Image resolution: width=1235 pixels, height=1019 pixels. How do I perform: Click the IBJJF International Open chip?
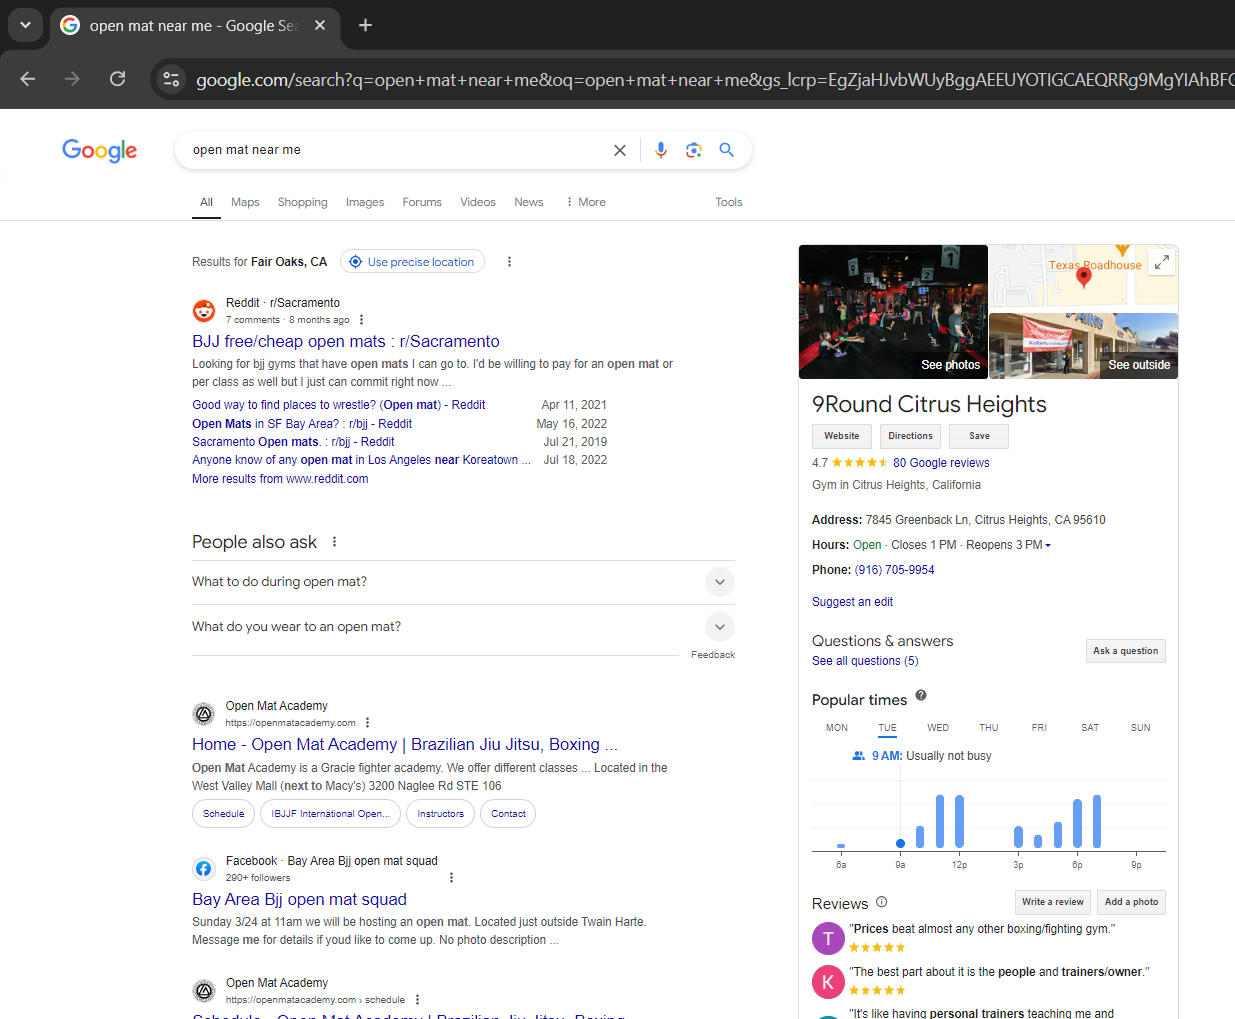coord(331,814)
